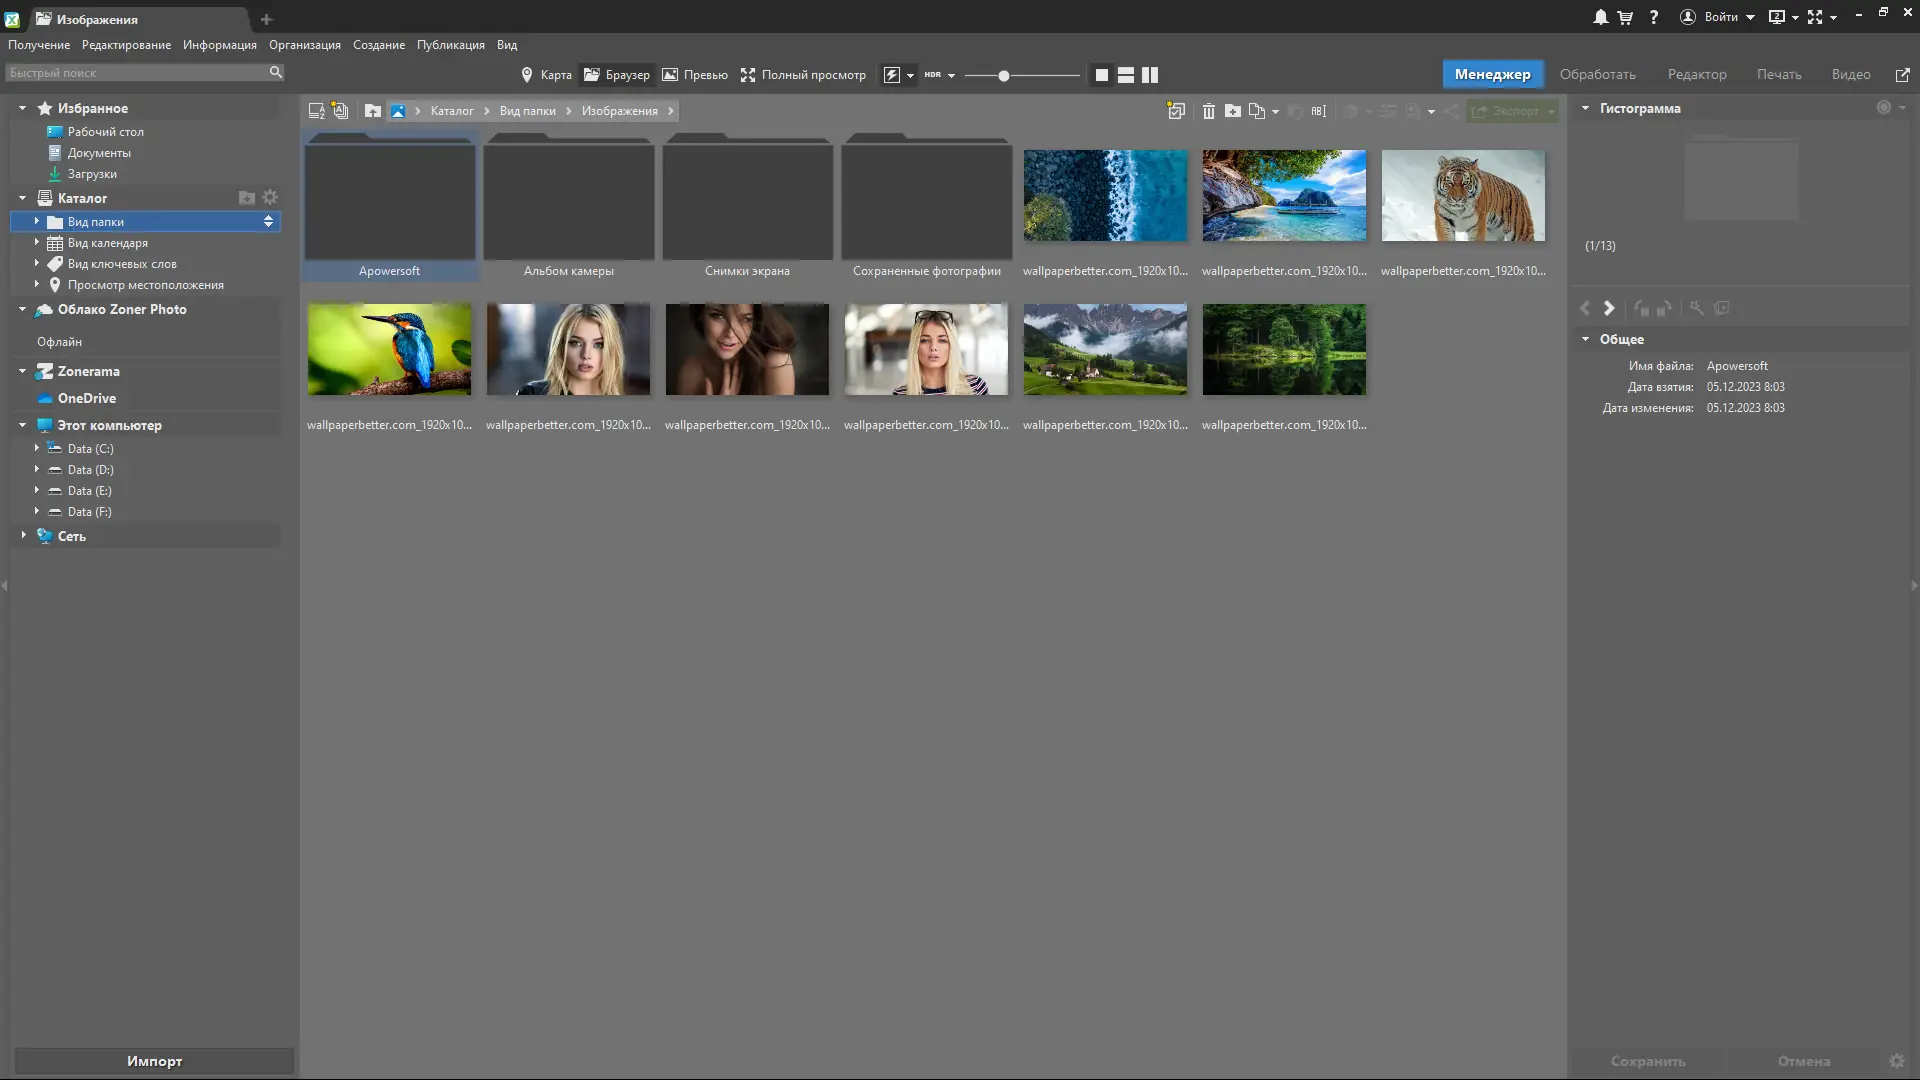Collapse the Гистограмма panel
Screen dimensions: 1920x1080
1585,108
